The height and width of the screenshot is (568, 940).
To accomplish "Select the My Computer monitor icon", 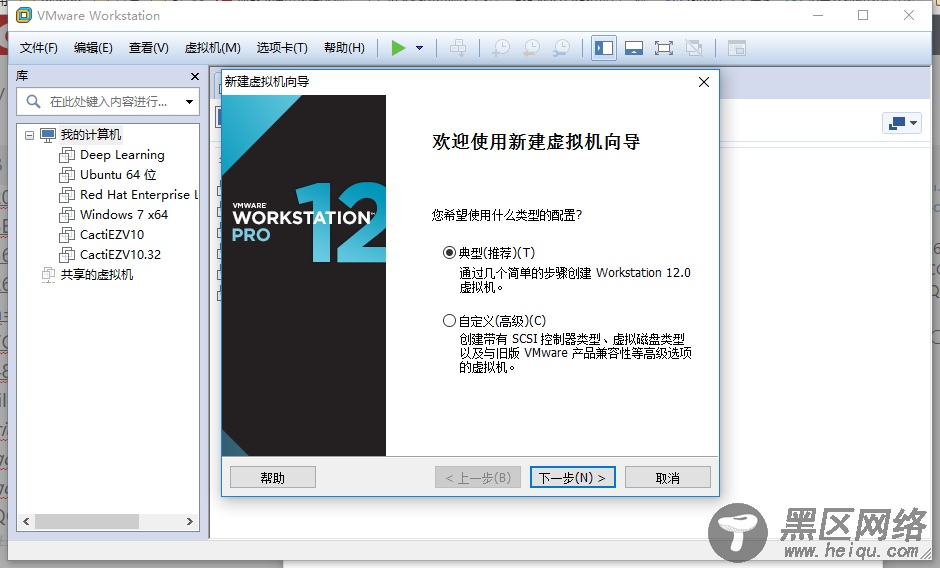I will 48,134.
